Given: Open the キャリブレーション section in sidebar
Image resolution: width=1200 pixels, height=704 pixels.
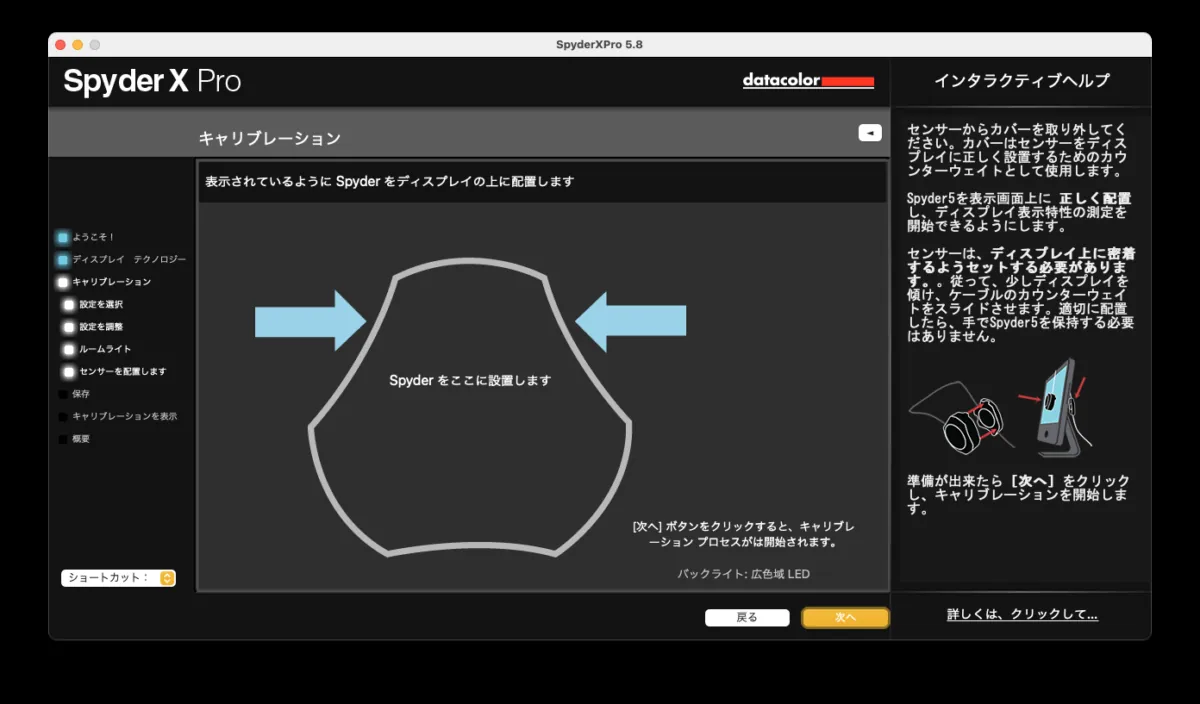Looking at the screenshot, I should tap(63, 283).
